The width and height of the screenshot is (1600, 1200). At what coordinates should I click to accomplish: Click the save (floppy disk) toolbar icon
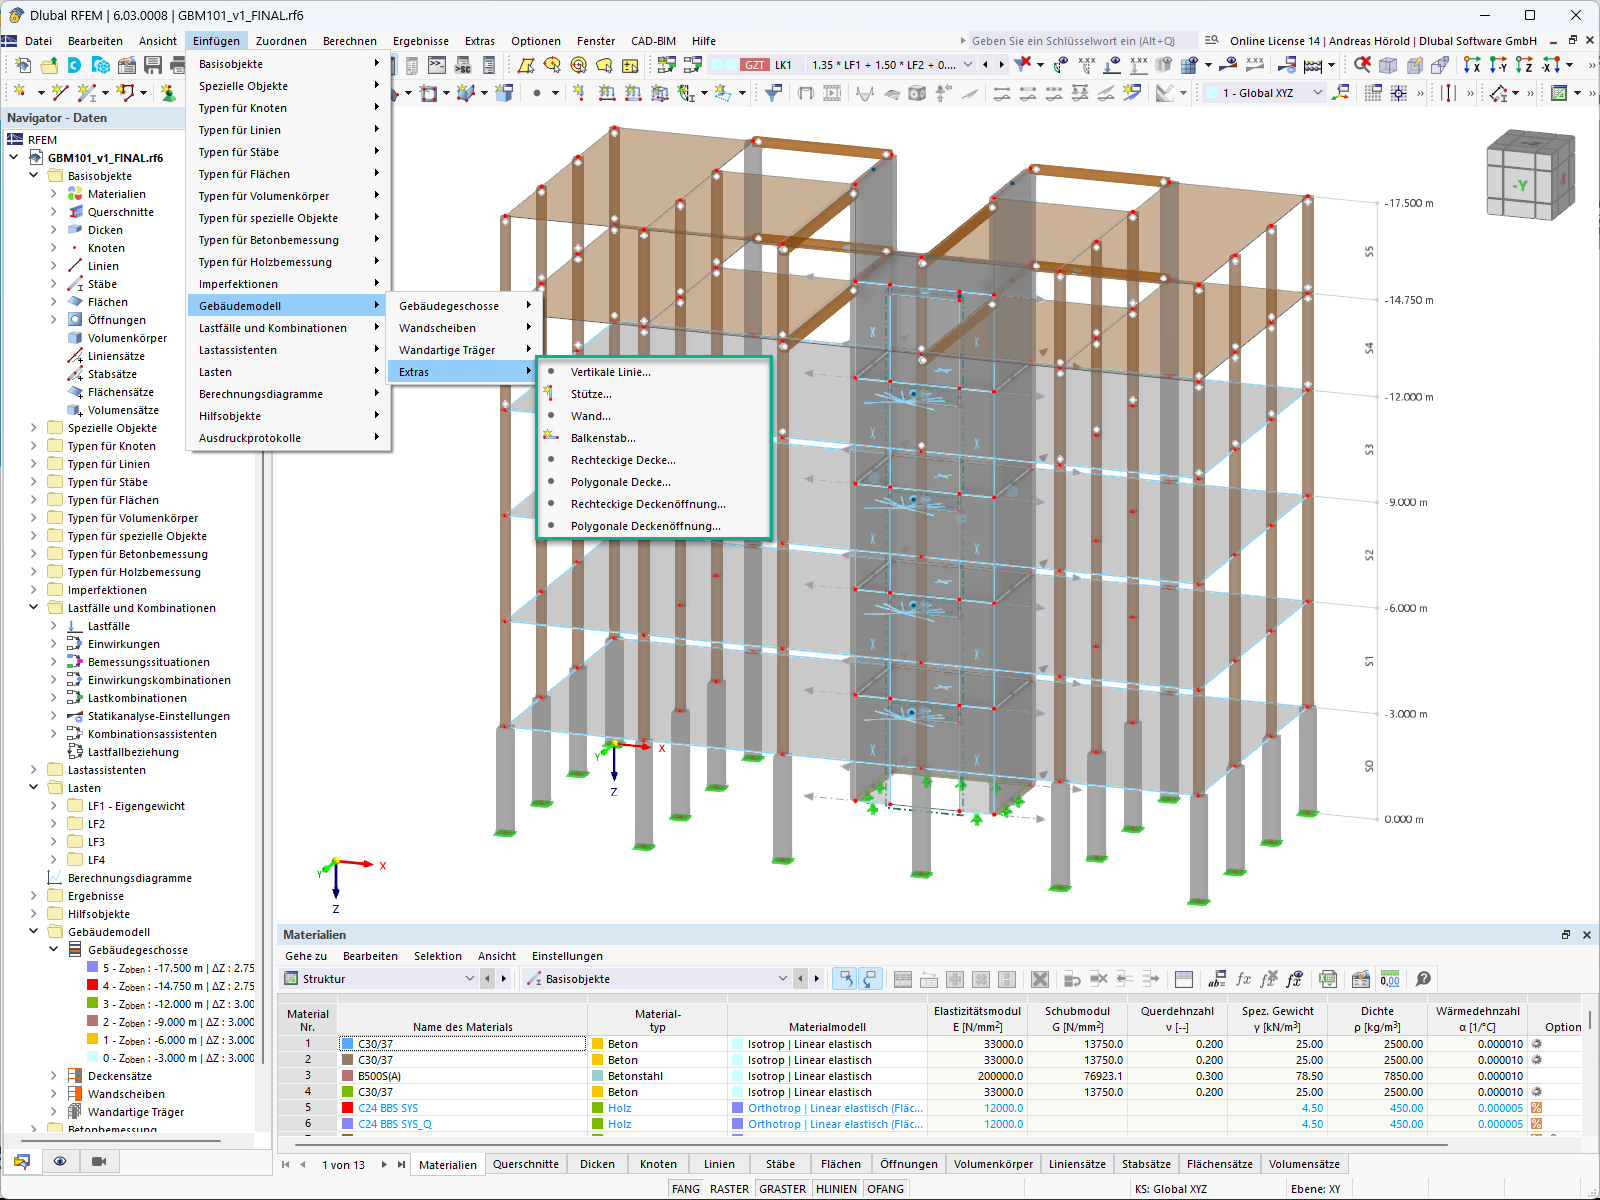(153, 65)
